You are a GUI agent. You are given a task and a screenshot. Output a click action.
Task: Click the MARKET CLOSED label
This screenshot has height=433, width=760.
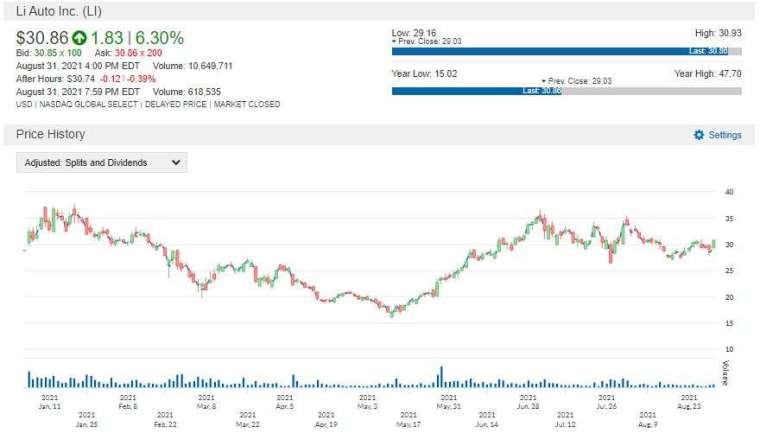point(247,104)
